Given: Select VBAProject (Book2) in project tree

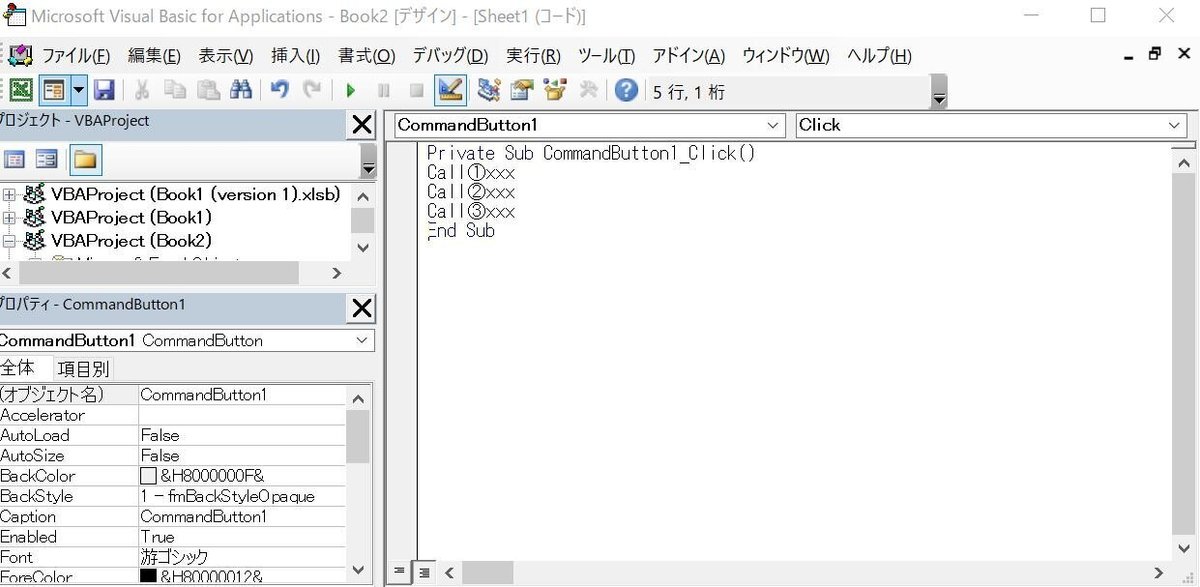Looking at the screenshot, I should 131,240.
